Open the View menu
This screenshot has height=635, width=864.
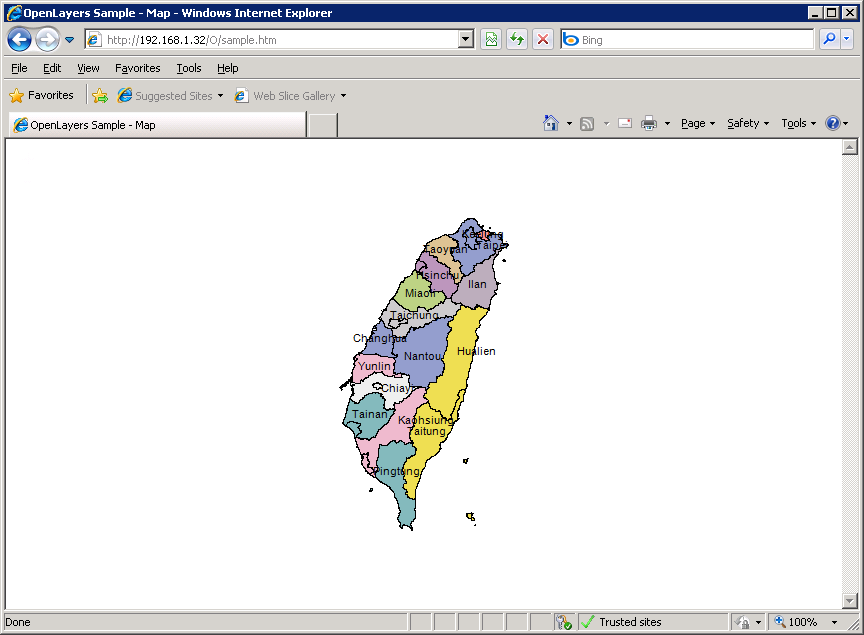[88, 68]
